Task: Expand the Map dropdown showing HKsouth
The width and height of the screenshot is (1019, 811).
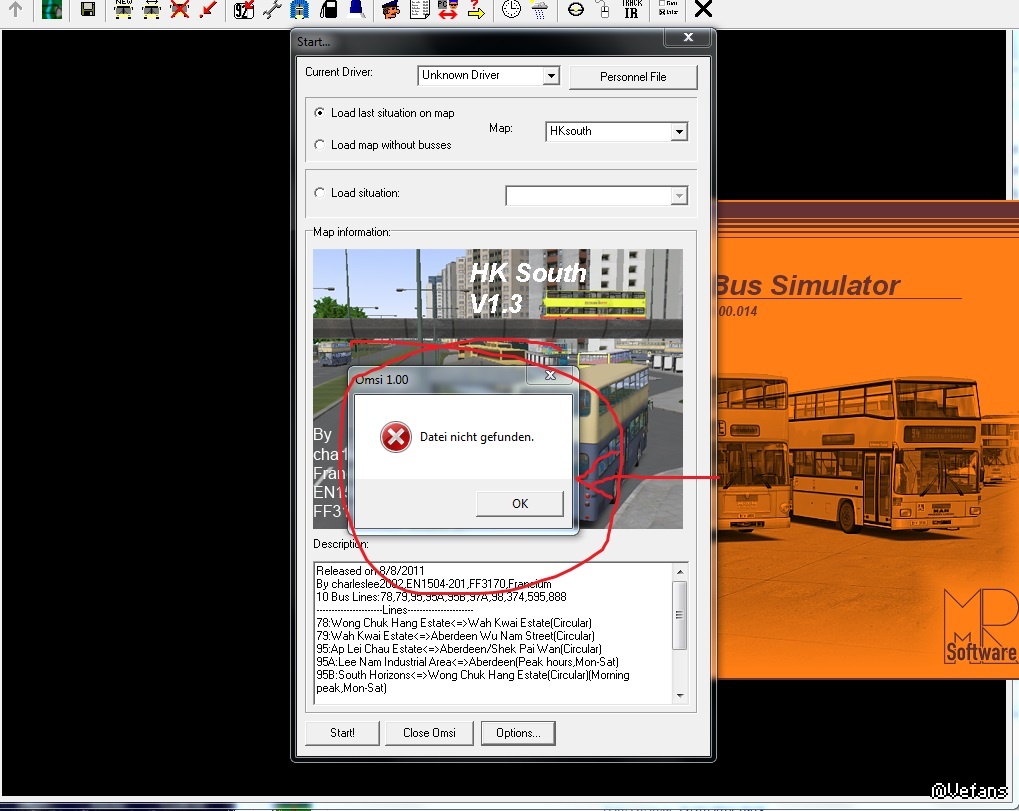Action: click(678, 132)
